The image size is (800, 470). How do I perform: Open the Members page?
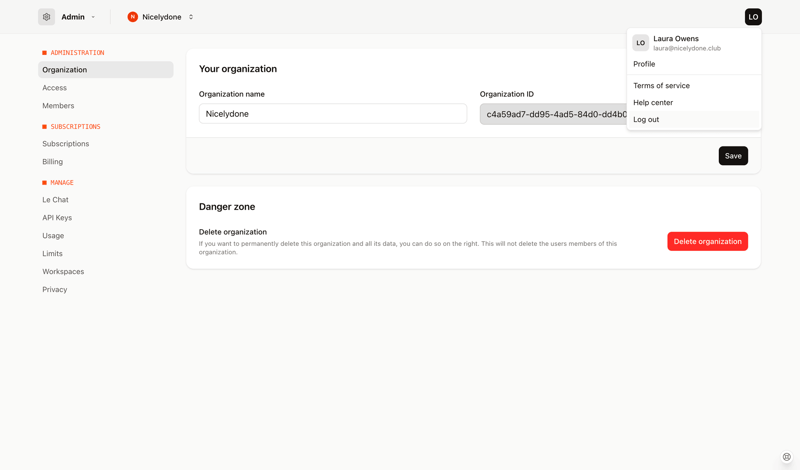[58, 106]
